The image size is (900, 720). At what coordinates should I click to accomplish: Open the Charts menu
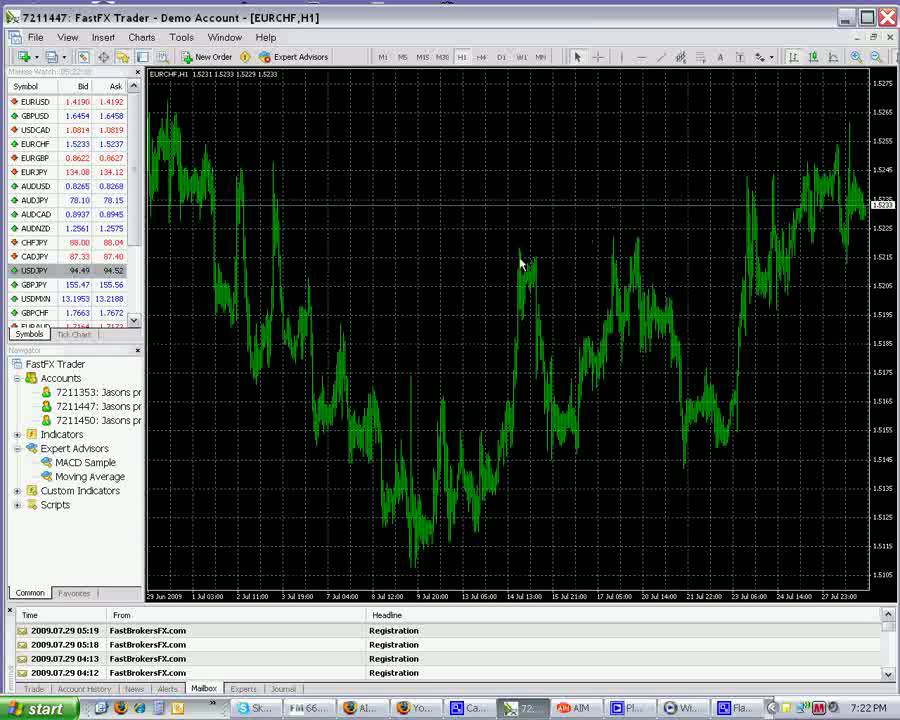(142, 37)
